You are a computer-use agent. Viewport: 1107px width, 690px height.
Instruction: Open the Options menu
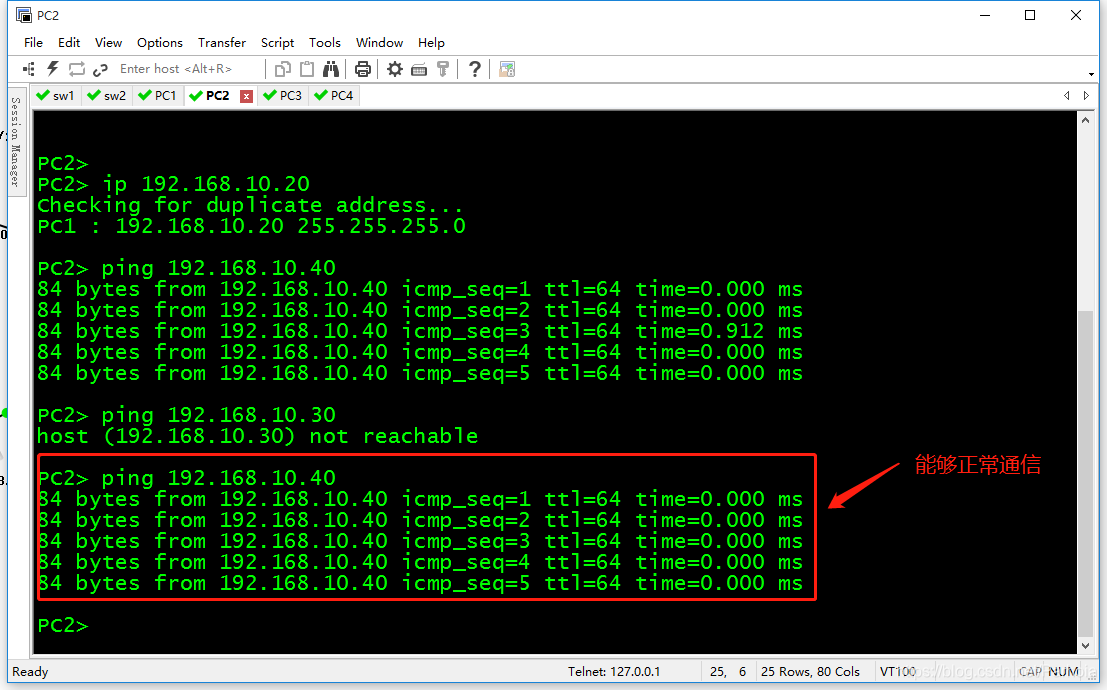click(x=160, y=42)
